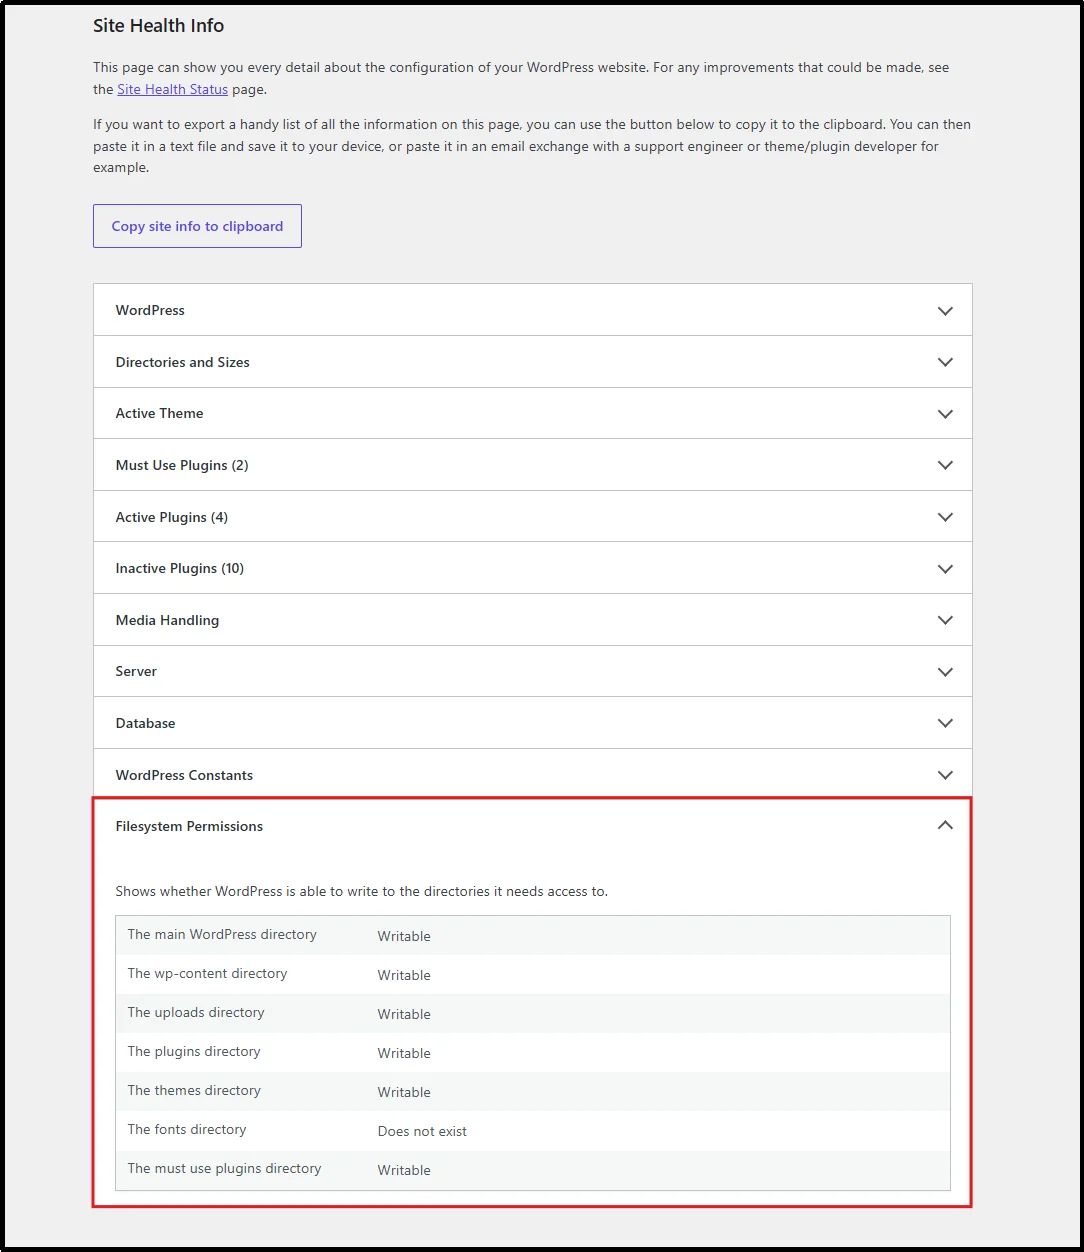
Task: Expand the Active Theme section
Action: [532, 413]
